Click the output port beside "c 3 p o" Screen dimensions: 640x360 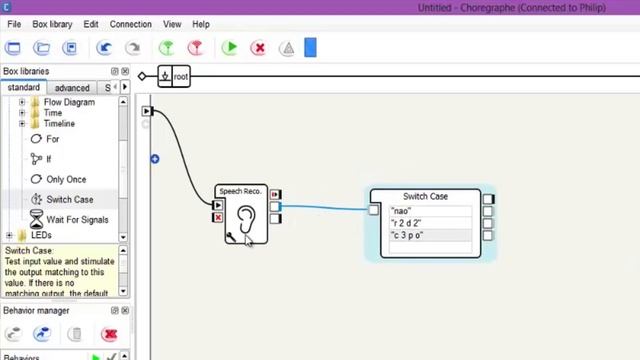[x=488, y=236]
